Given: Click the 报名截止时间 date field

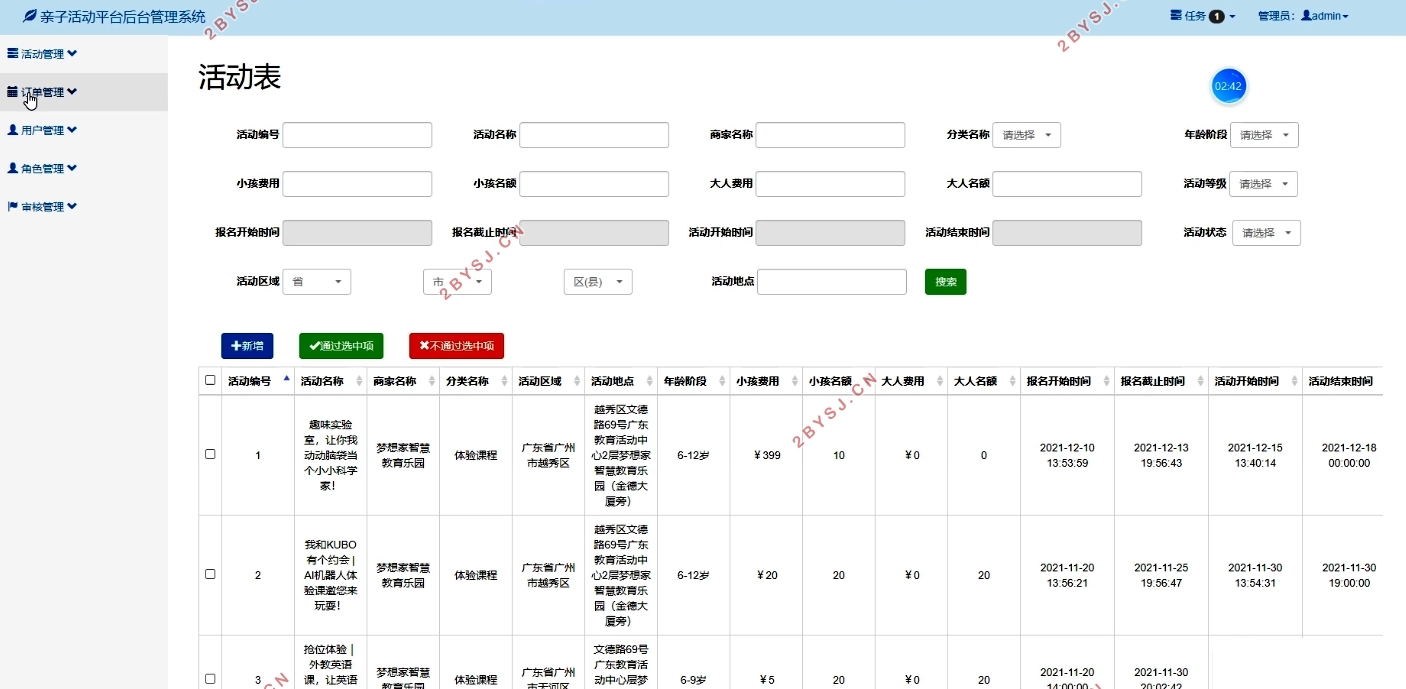Looking at the screenshot, I should tap(594, 233).
